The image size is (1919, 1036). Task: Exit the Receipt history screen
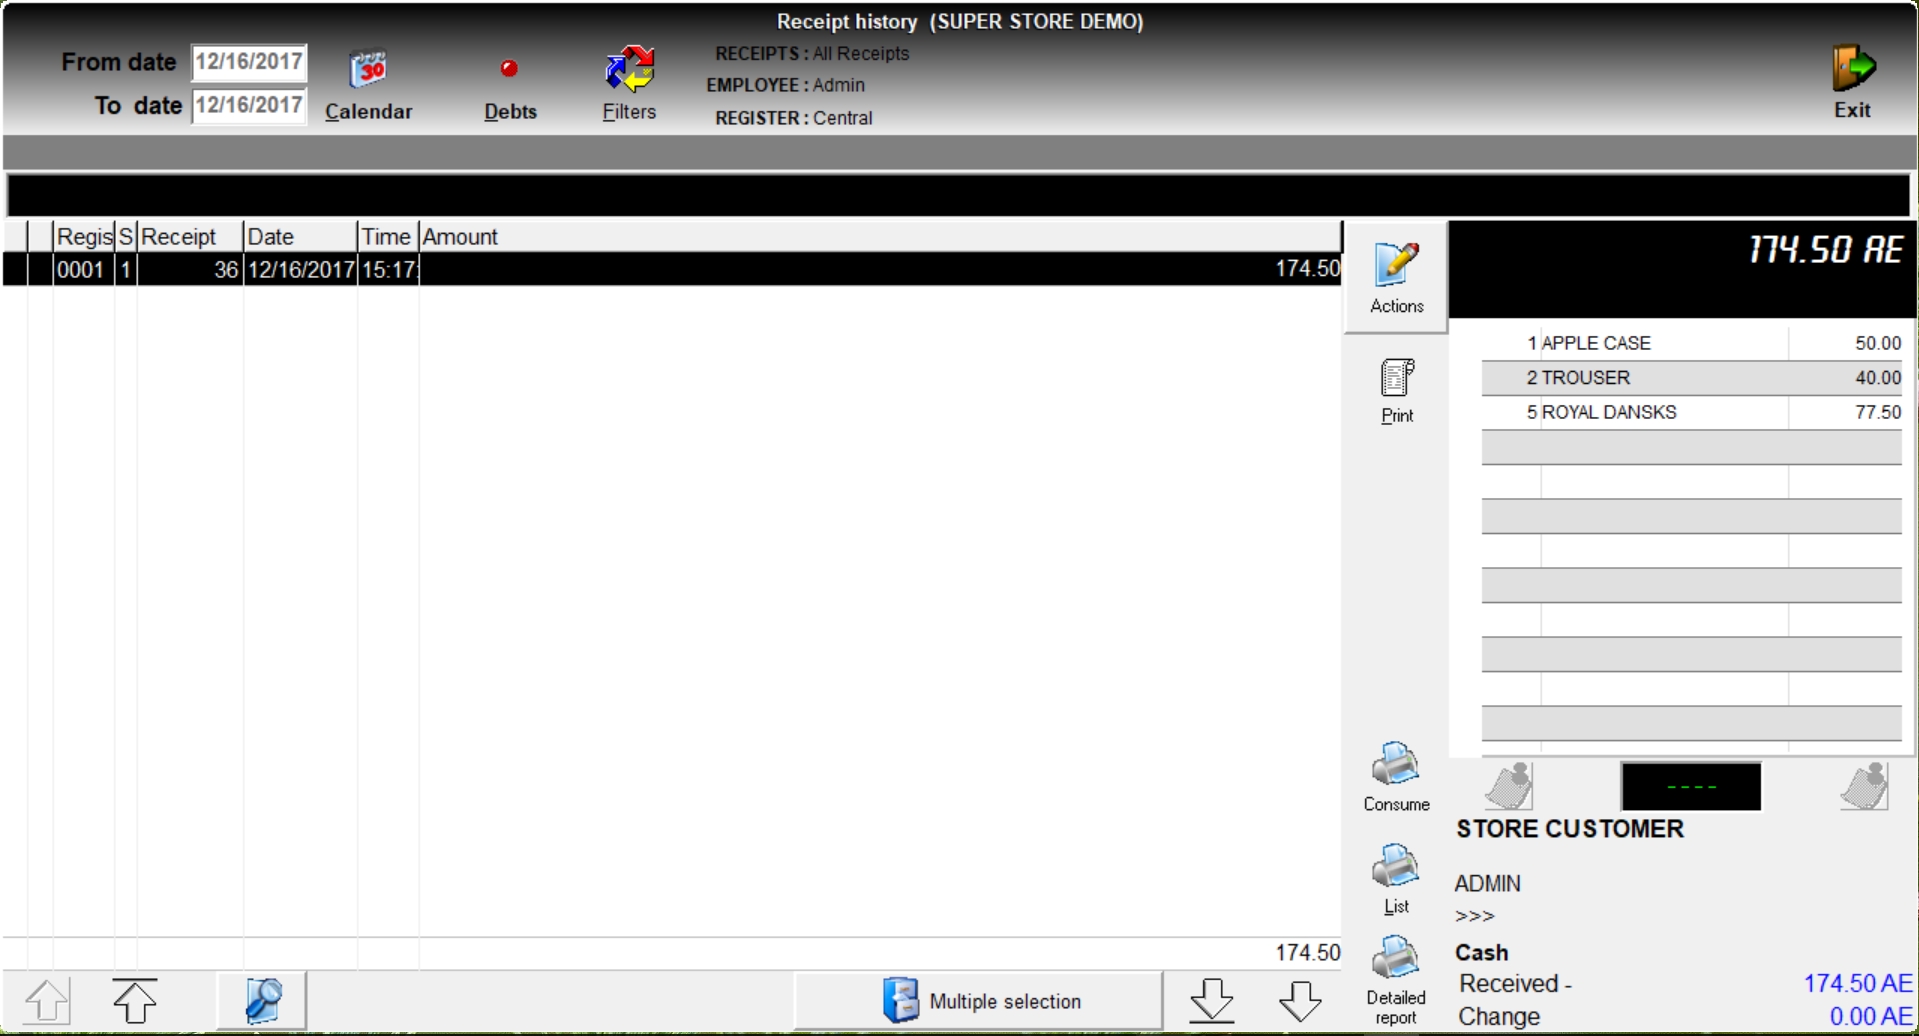pos(1852,82)
